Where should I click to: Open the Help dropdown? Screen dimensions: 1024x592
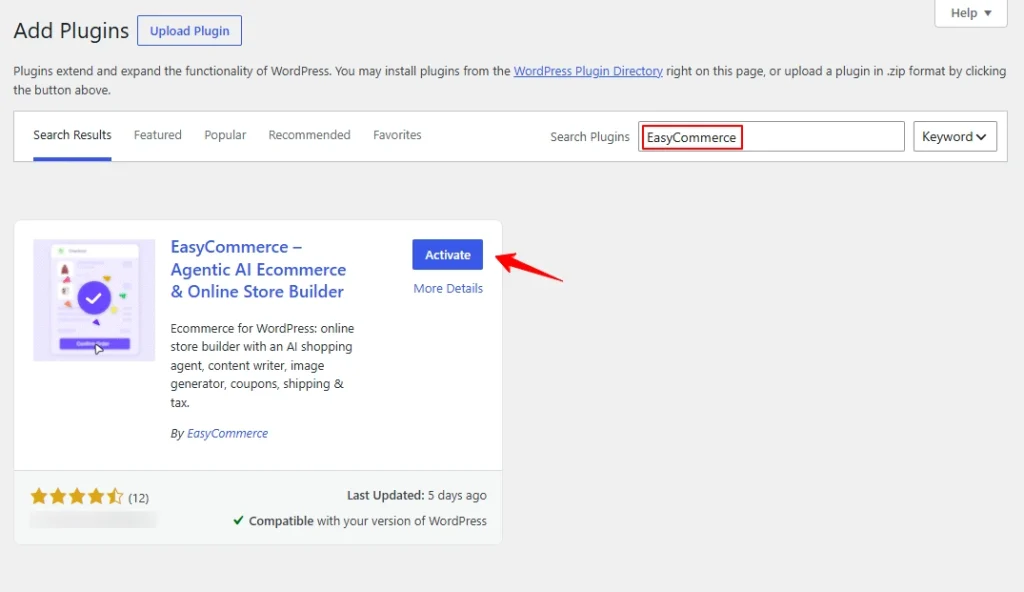pyautogui.click(x=970, y=13)
